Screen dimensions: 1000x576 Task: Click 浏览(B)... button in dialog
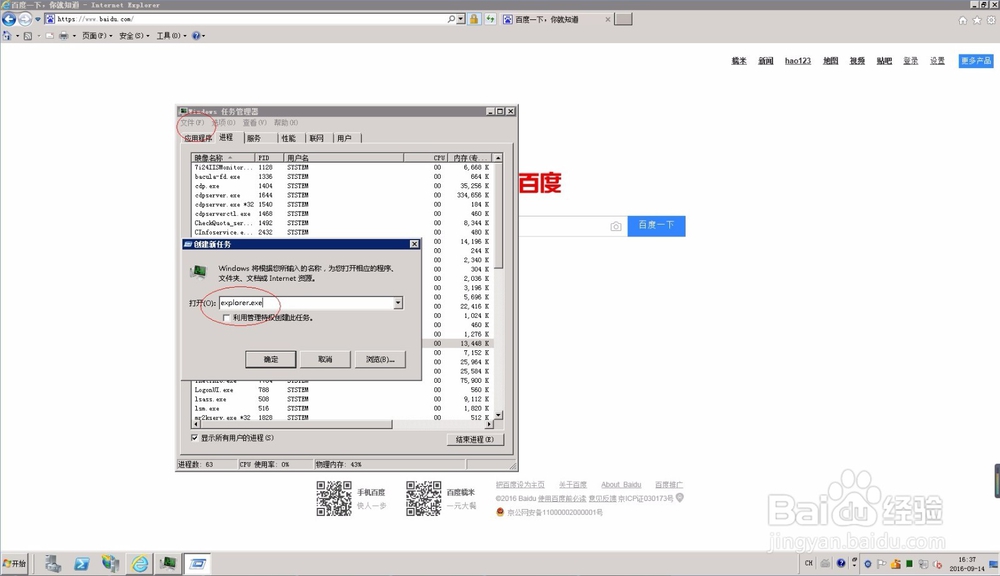380,359
